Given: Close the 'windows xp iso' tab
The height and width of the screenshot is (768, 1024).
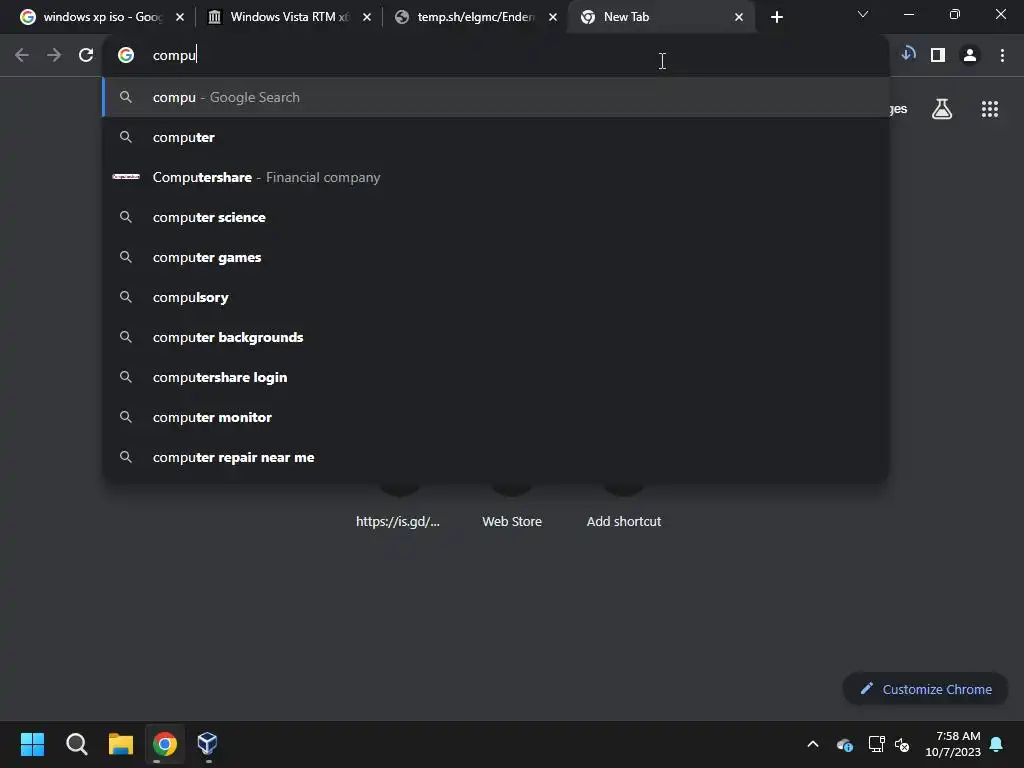Looking at the screenshot, I should (180, 17).
